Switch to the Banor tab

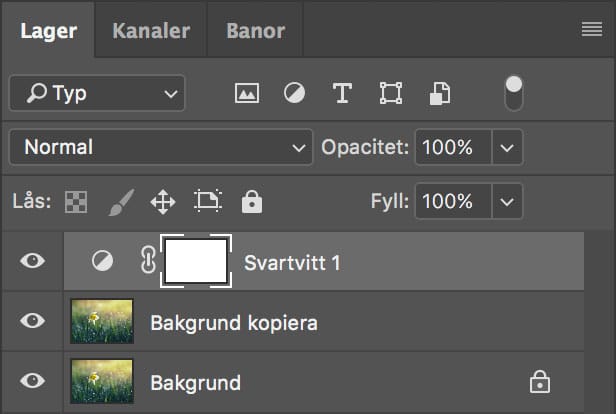coord(255,31)
